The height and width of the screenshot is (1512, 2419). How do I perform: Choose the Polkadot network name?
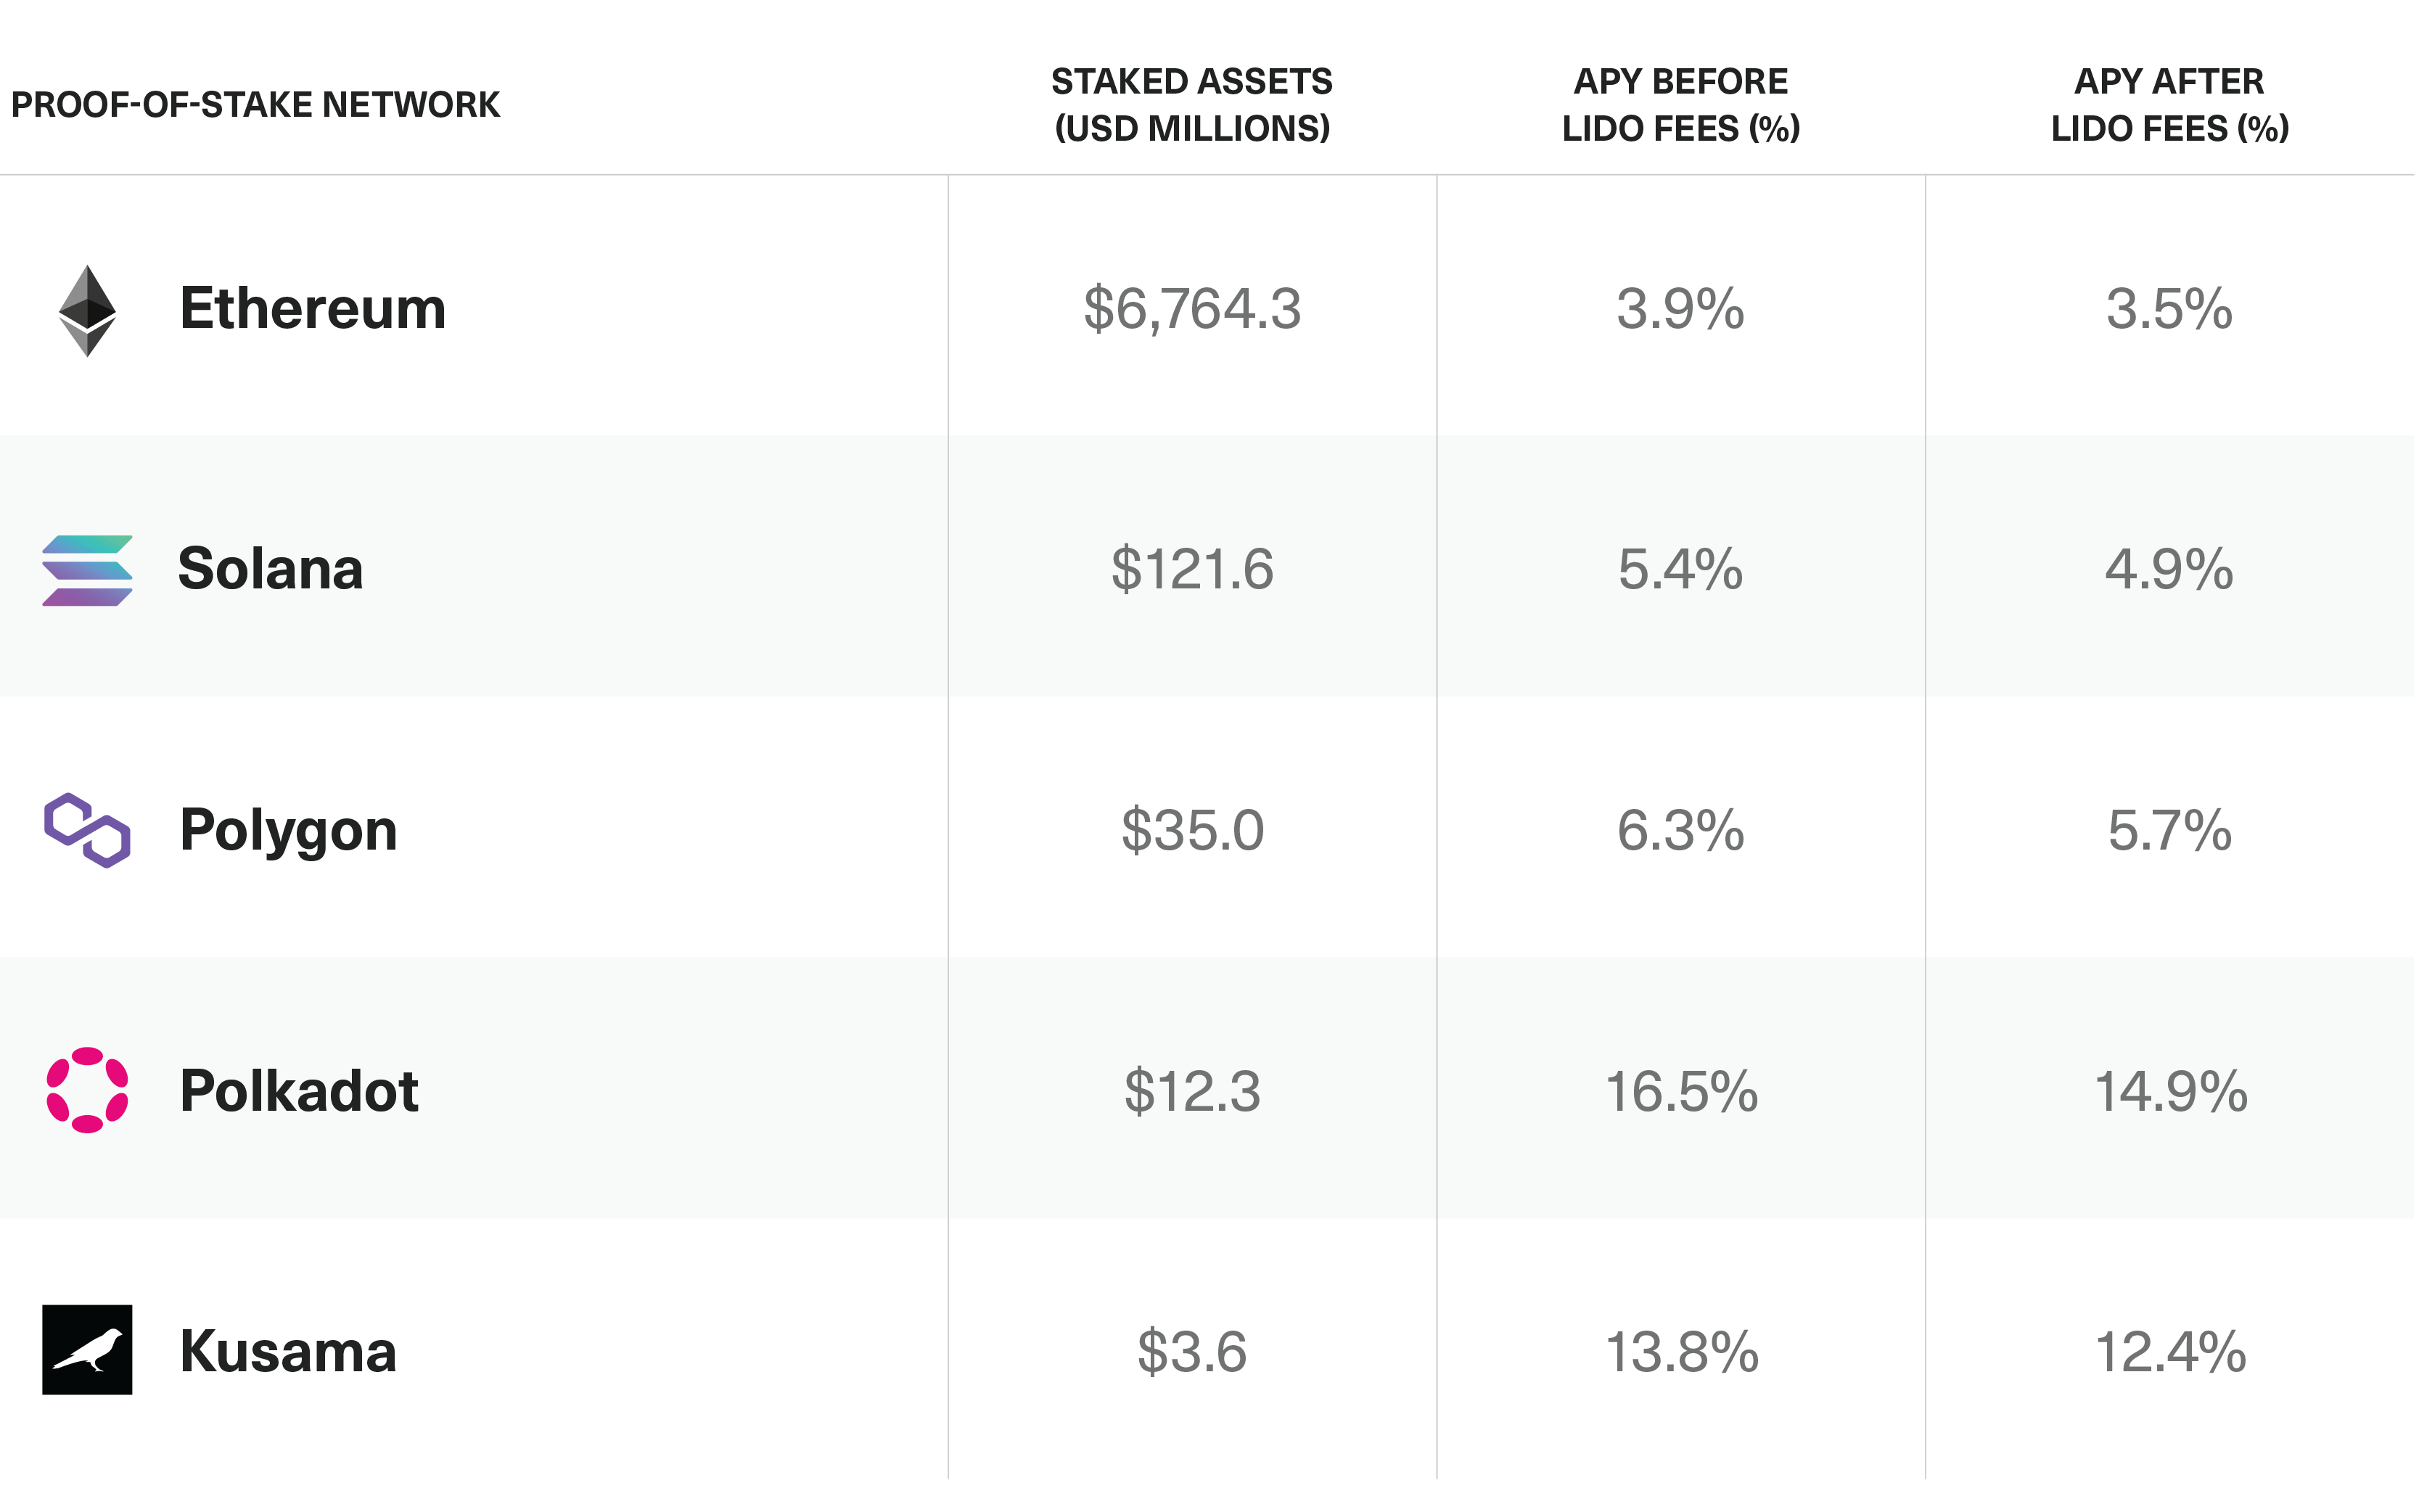click(x=298, y=1091)
